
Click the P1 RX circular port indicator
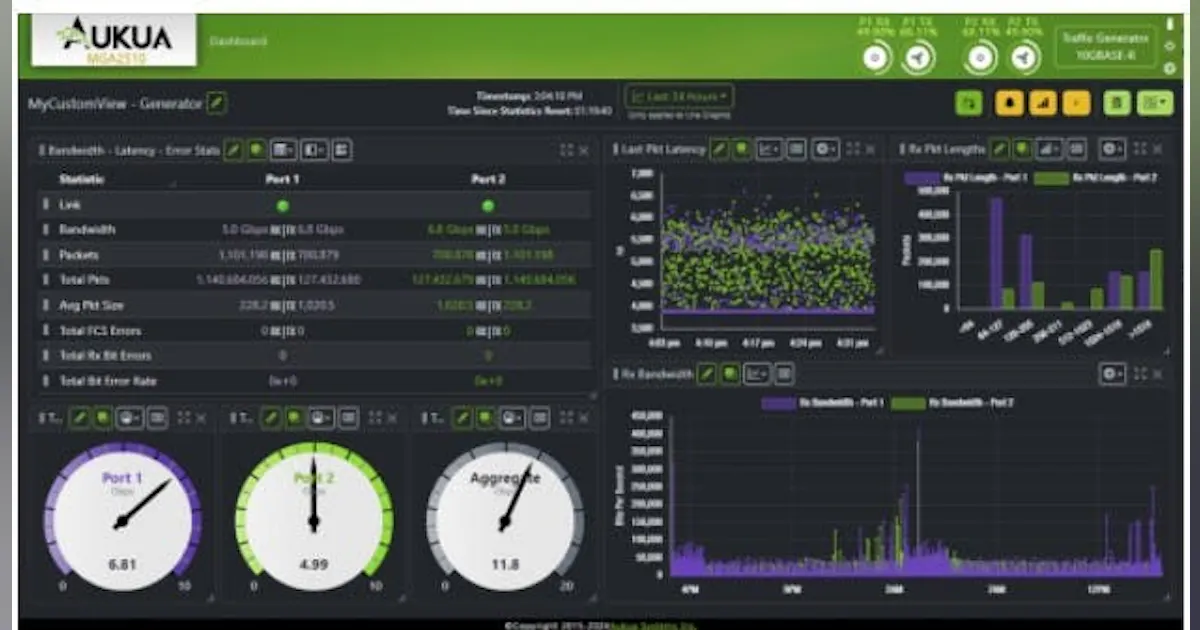tap(877, 59)
